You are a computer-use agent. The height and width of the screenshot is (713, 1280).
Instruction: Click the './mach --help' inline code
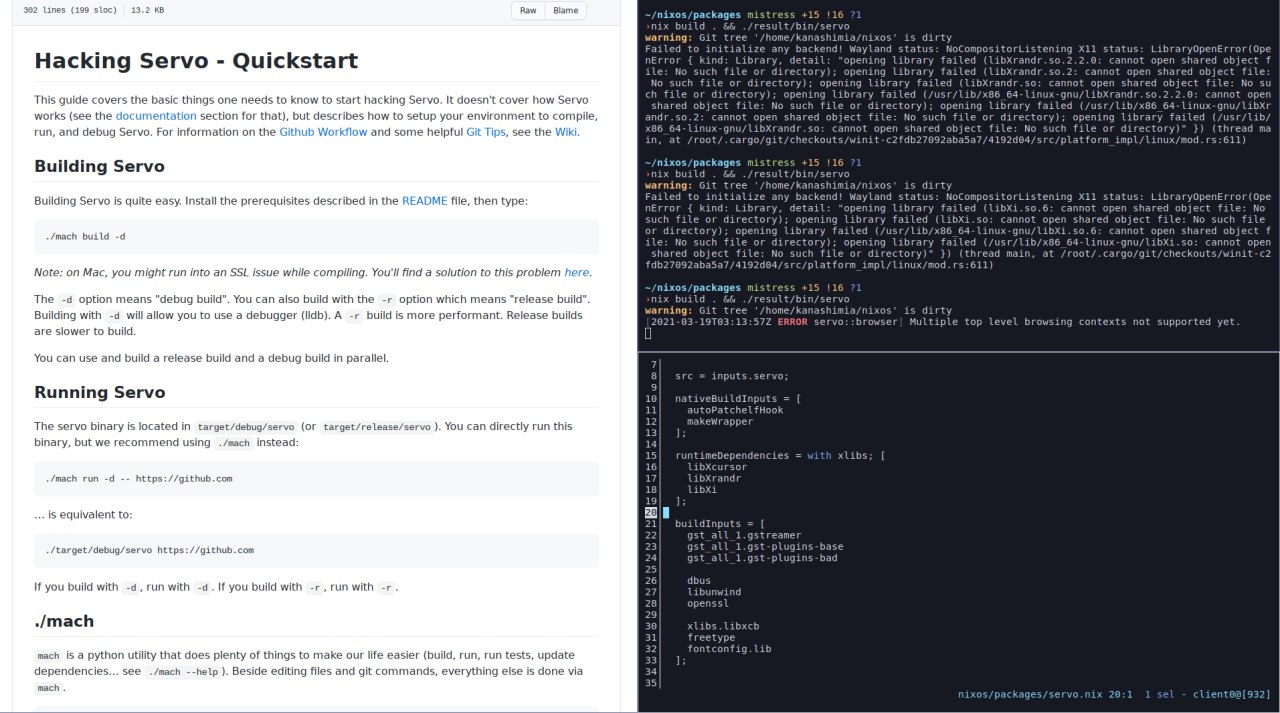[183, 672]
